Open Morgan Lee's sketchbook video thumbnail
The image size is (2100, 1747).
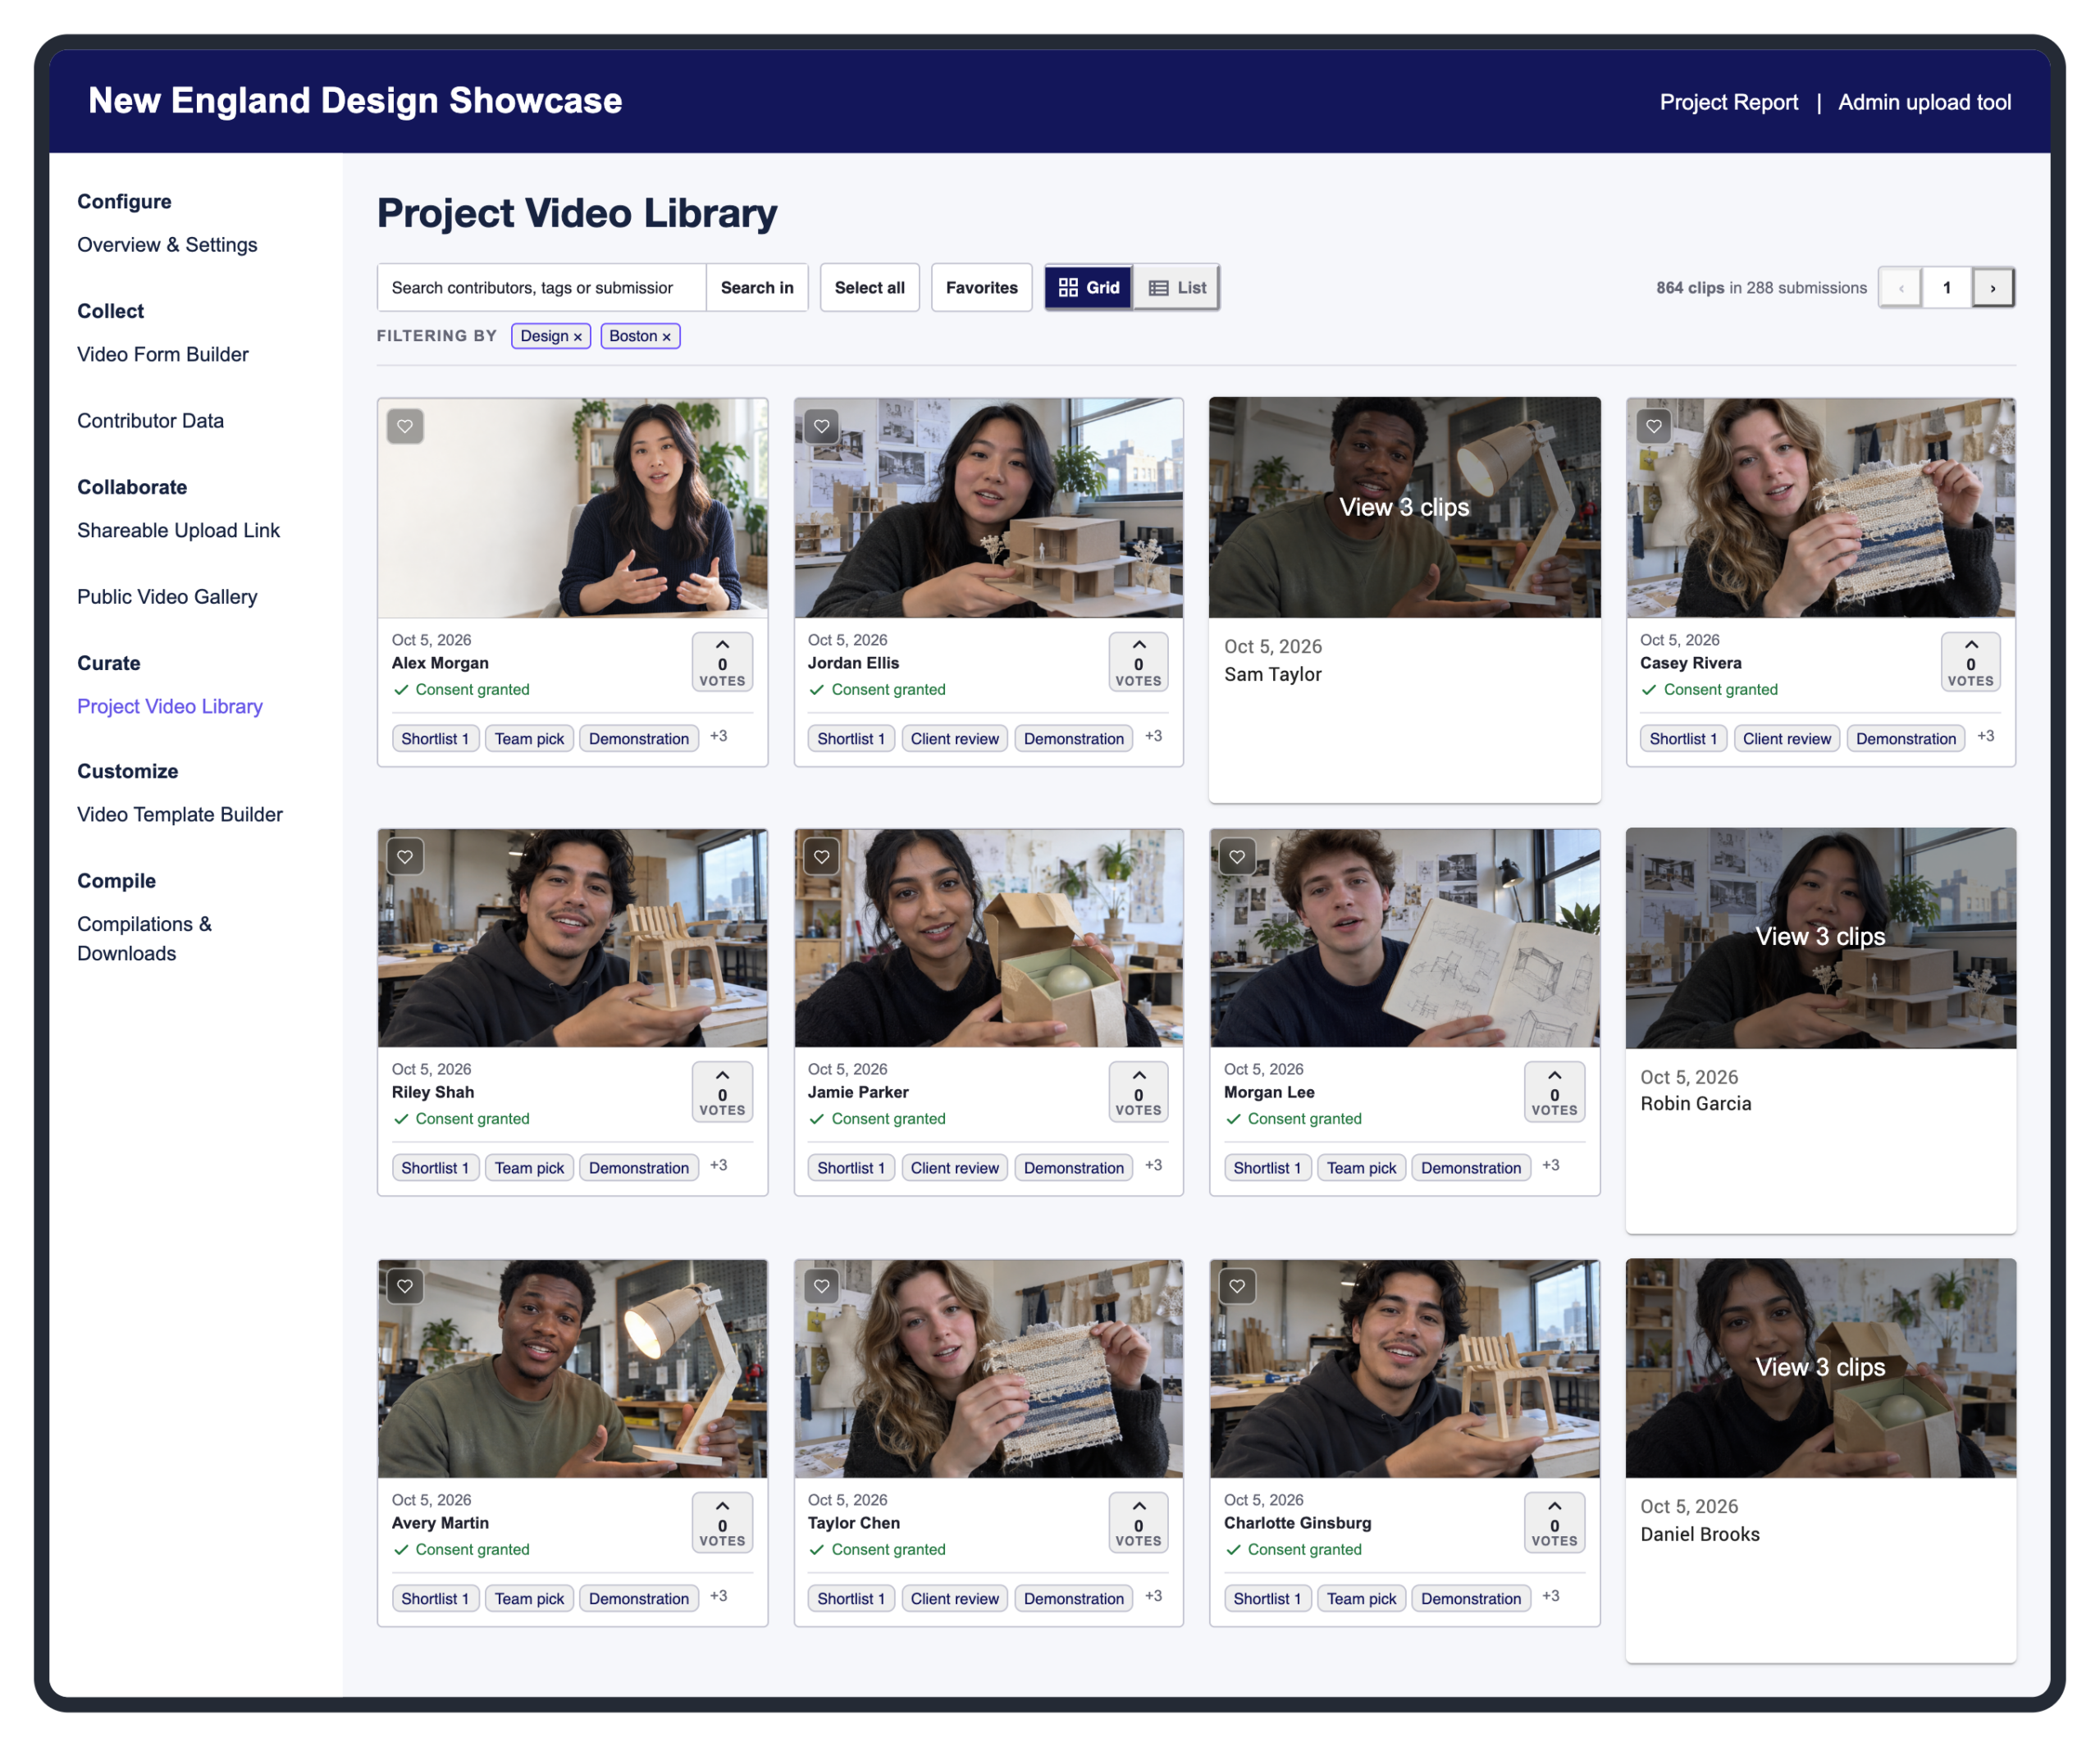click(x=1404, y=937)
